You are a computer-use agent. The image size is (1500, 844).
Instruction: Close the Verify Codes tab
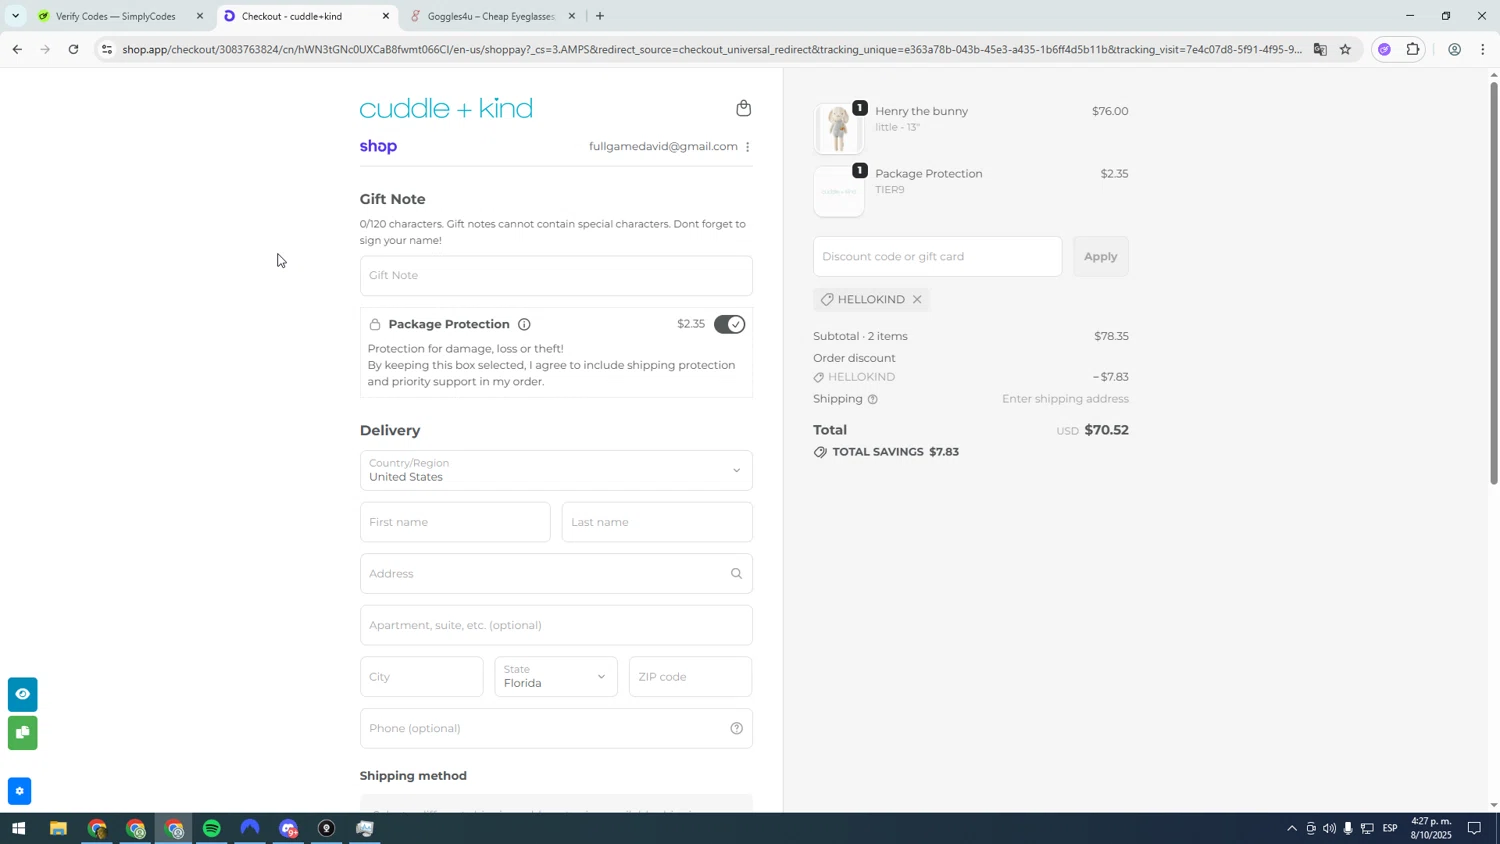pyautogui.click(x=200, y=16)
